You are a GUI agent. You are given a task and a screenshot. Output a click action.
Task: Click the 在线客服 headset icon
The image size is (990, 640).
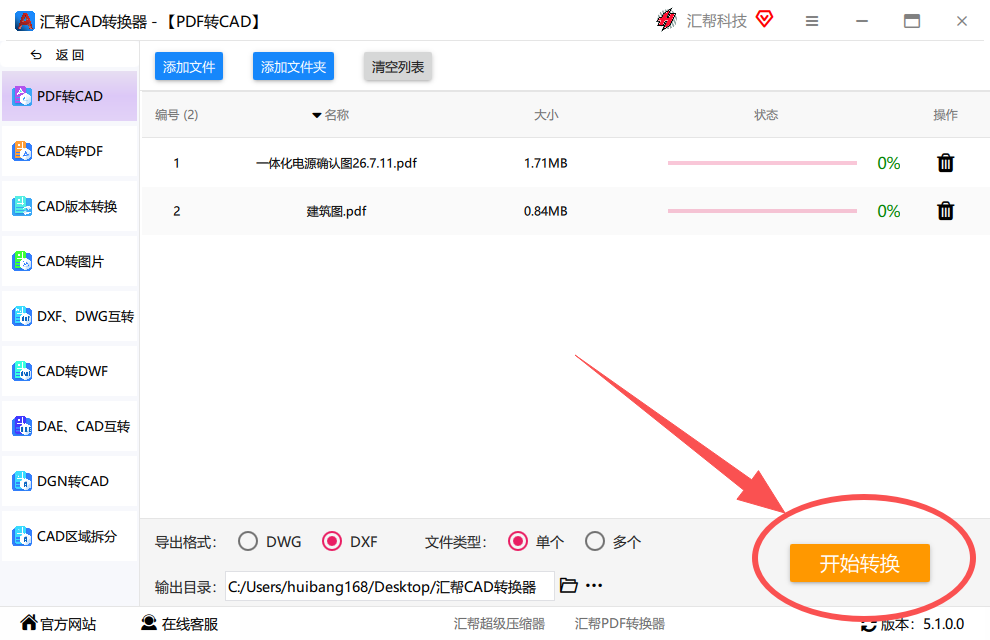coord(149,623)
